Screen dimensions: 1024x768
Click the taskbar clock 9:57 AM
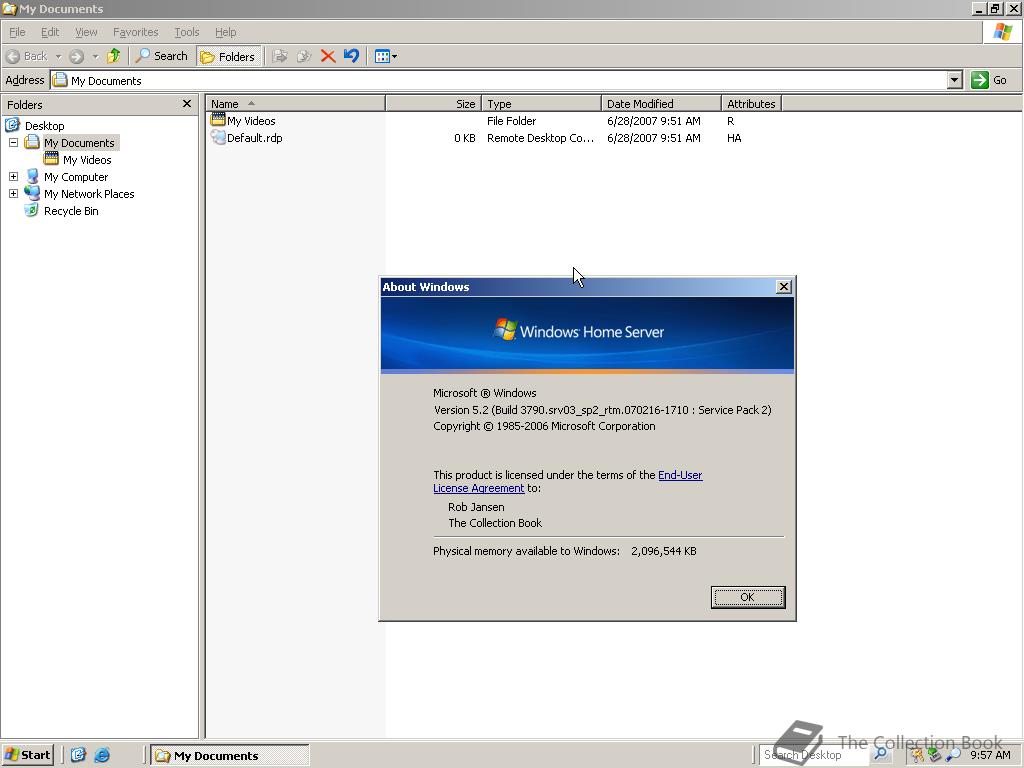tap(990, 755)
